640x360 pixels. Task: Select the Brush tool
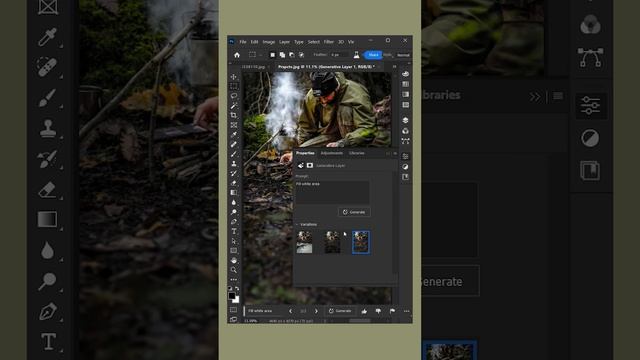pyautogui.click(x=234, y=154)
